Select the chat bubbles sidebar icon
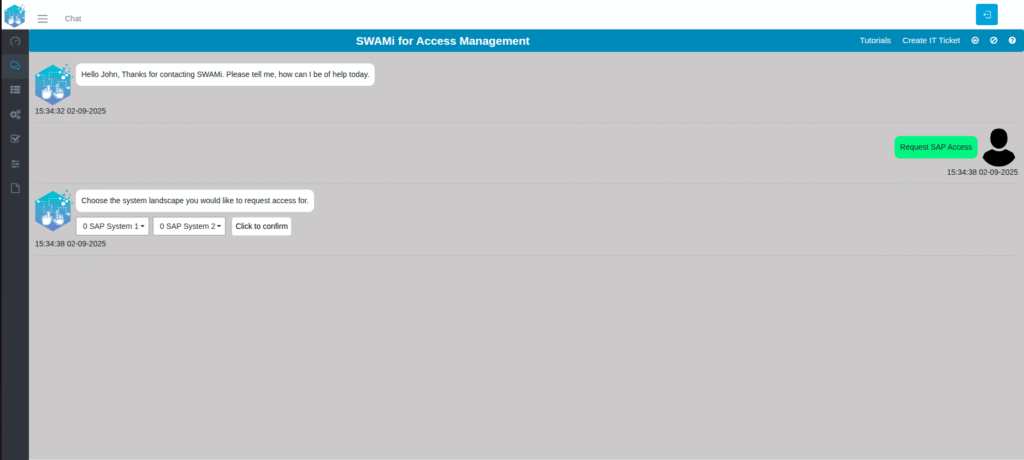The height and width of the screenshot is (460, 1024). tap(15, 65)
